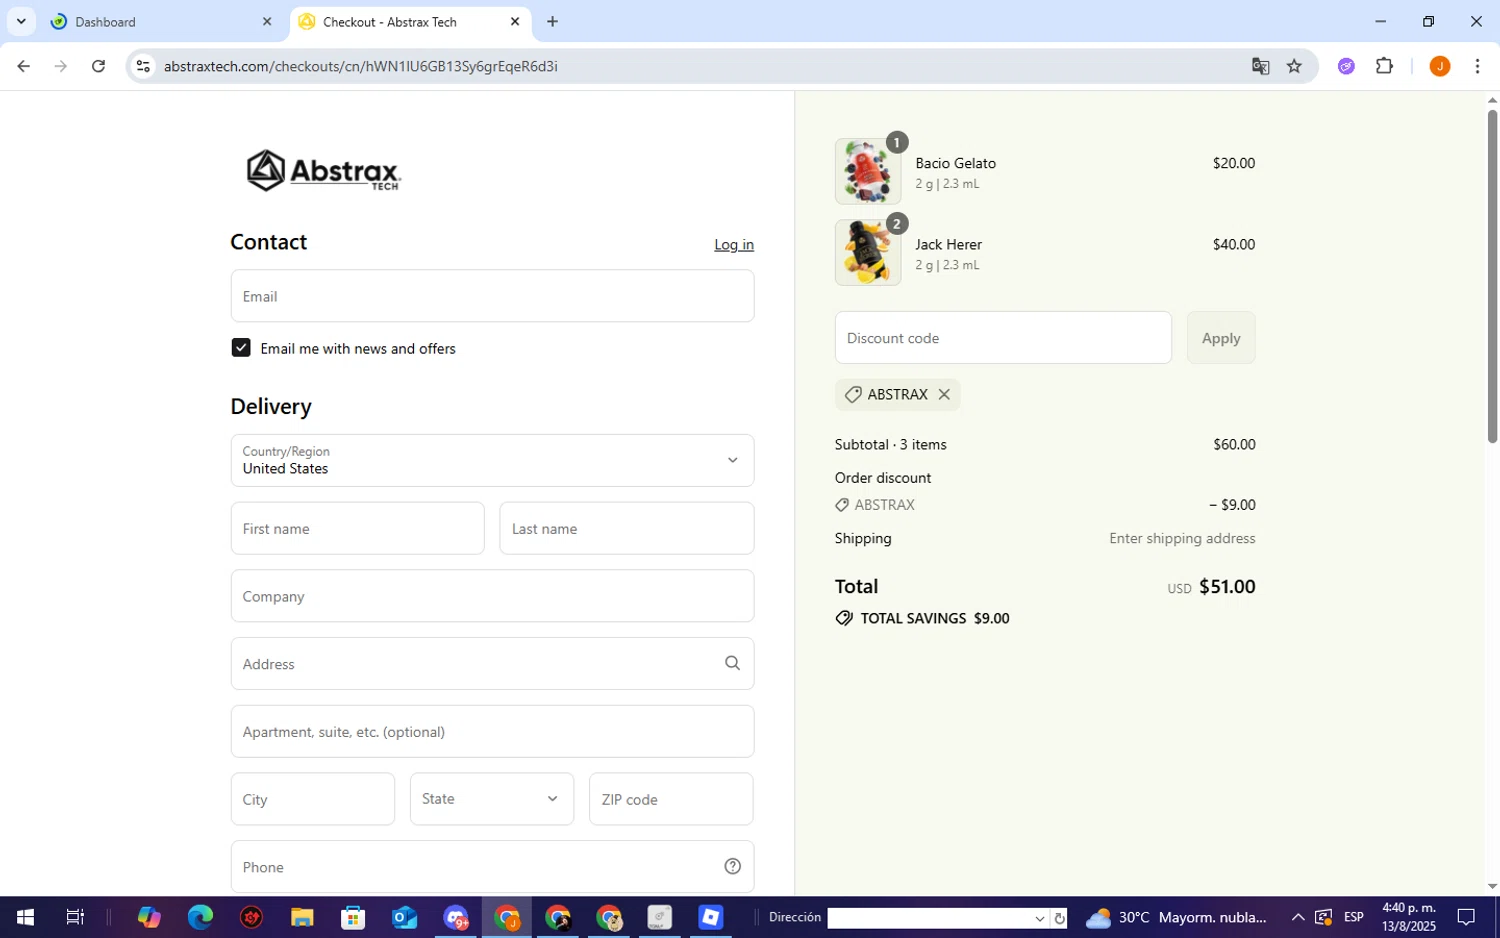Open the taskbar Dirección address dropdown
The width and height of the screenshot is (1500, 938).
coord(1039,918)
